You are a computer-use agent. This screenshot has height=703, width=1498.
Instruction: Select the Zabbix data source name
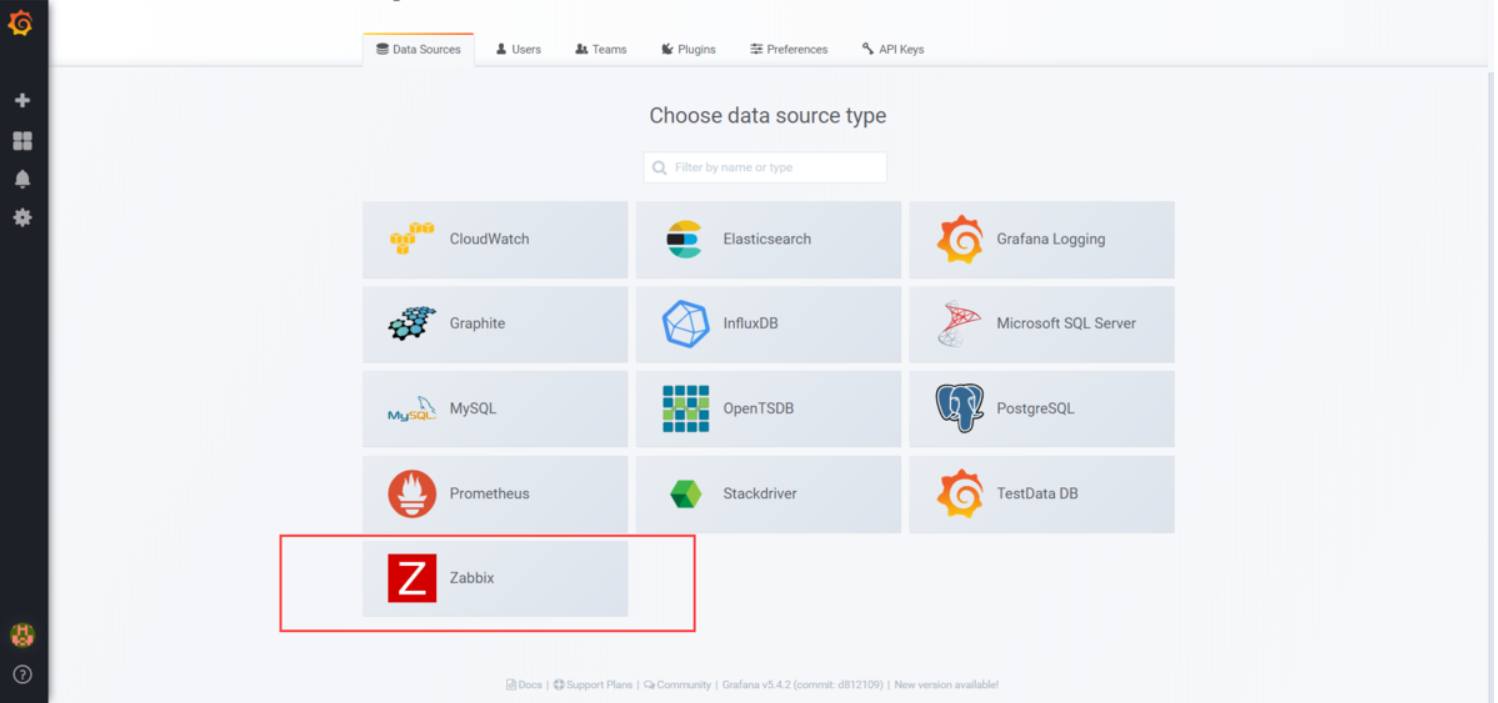[472, 578]
